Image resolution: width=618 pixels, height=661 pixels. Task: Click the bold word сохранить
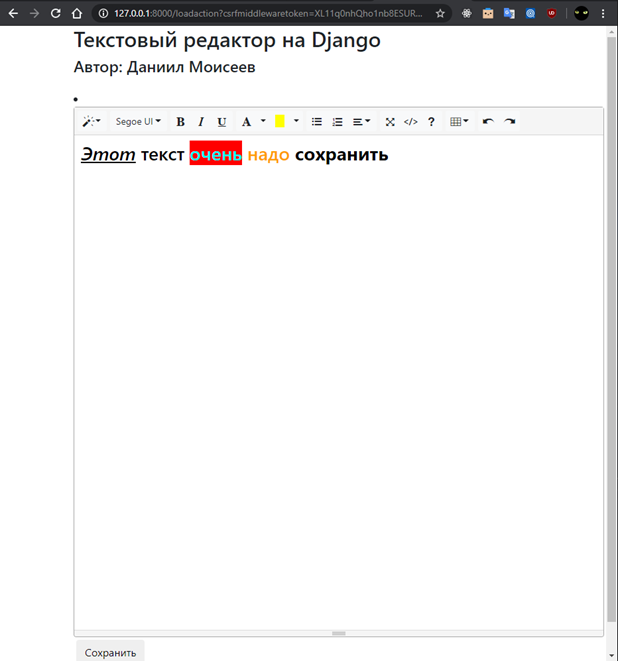coord(341,155)
